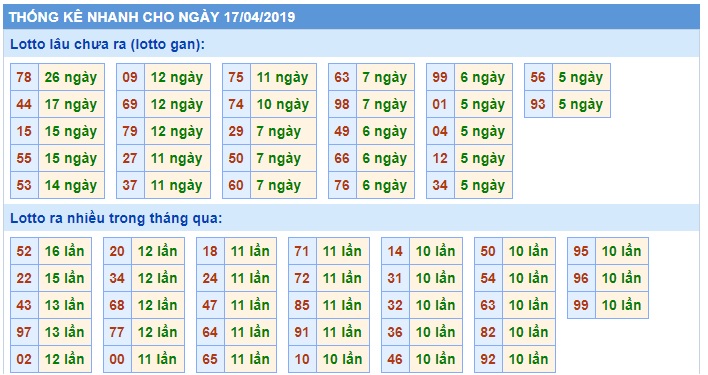Image resolution: width=708 pixels, height=375 pixels.
Task: Click lotto number 24
Action: [210, 278]
